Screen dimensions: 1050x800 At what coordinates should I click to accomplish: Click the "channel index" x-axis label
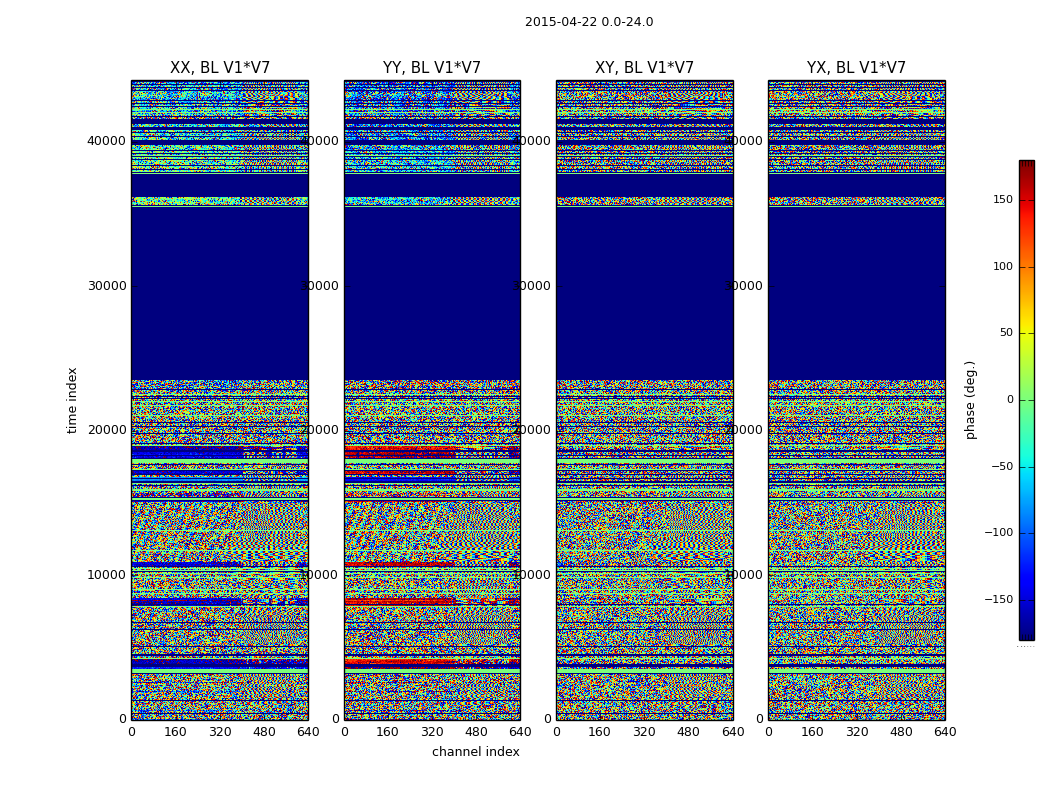point(475,752)
